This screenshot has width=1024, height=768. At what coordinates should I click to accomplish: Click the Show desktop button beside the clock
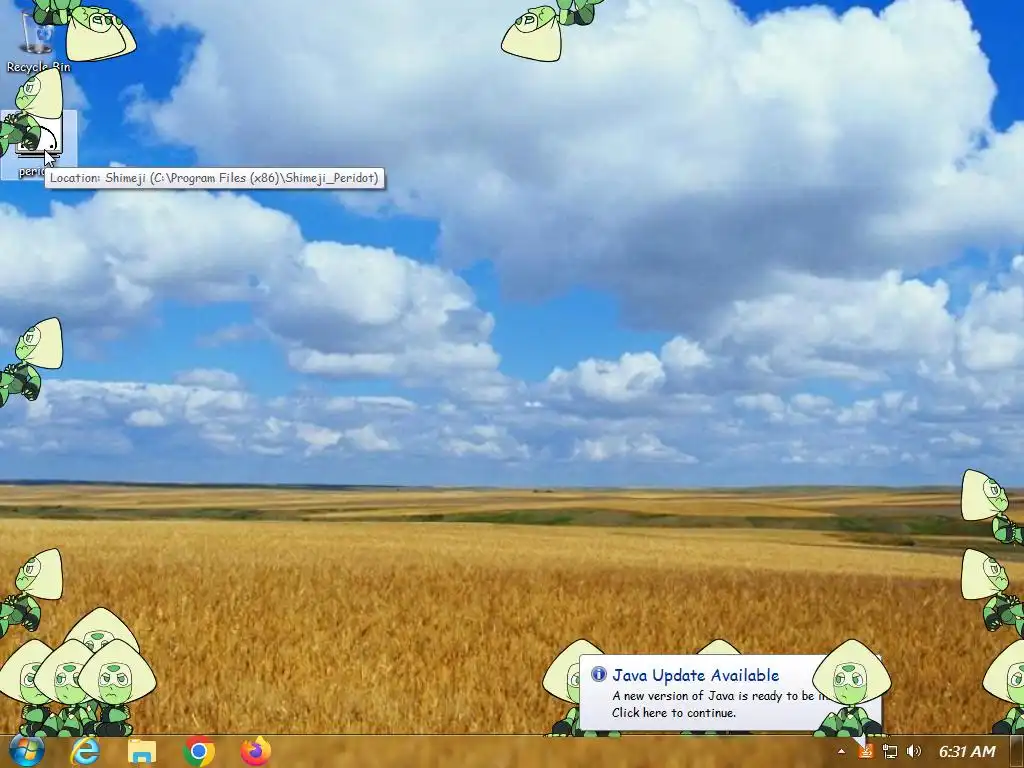[x=1019, y=752]
